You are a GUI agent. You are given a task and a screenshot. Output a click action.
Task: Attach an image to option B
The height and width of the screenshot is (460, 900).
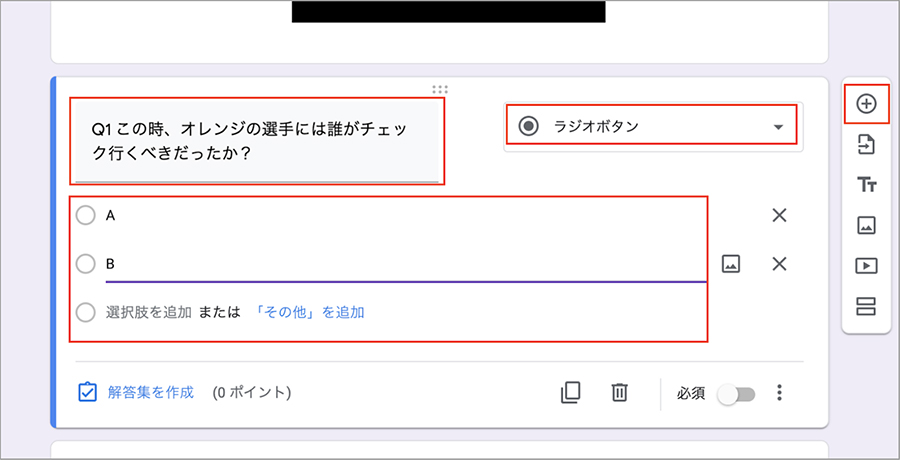[x=731, y=264]
